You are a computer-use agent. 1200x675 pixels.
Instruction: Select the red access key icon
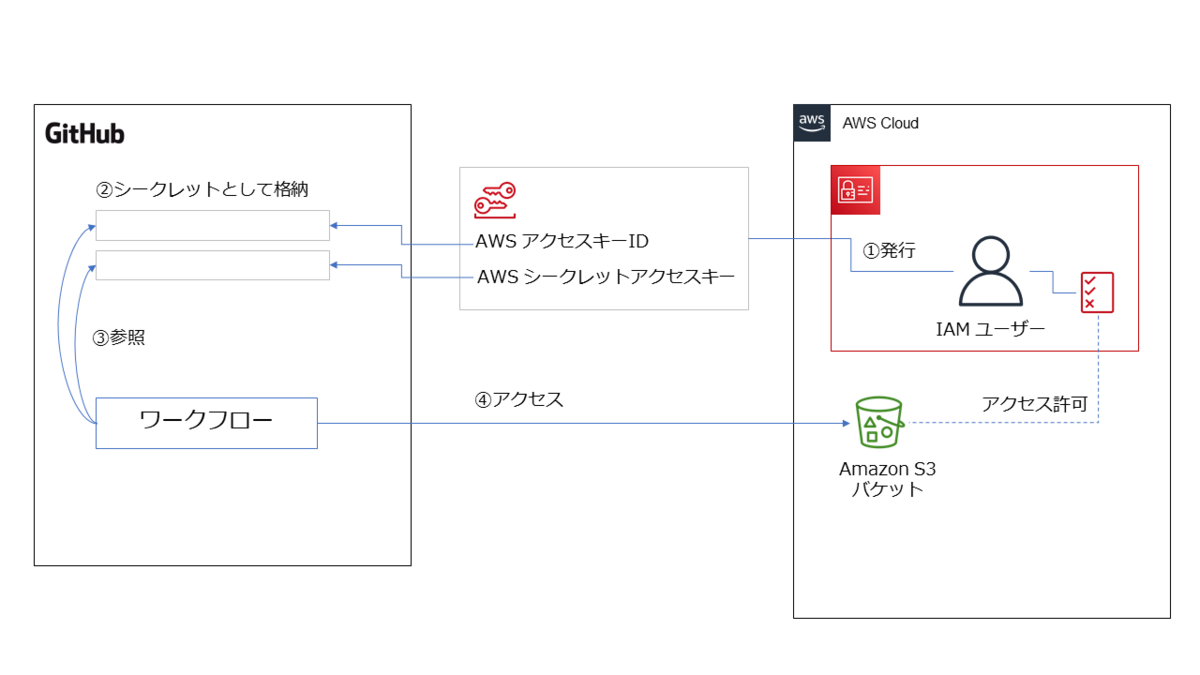(x=494, y=200)
